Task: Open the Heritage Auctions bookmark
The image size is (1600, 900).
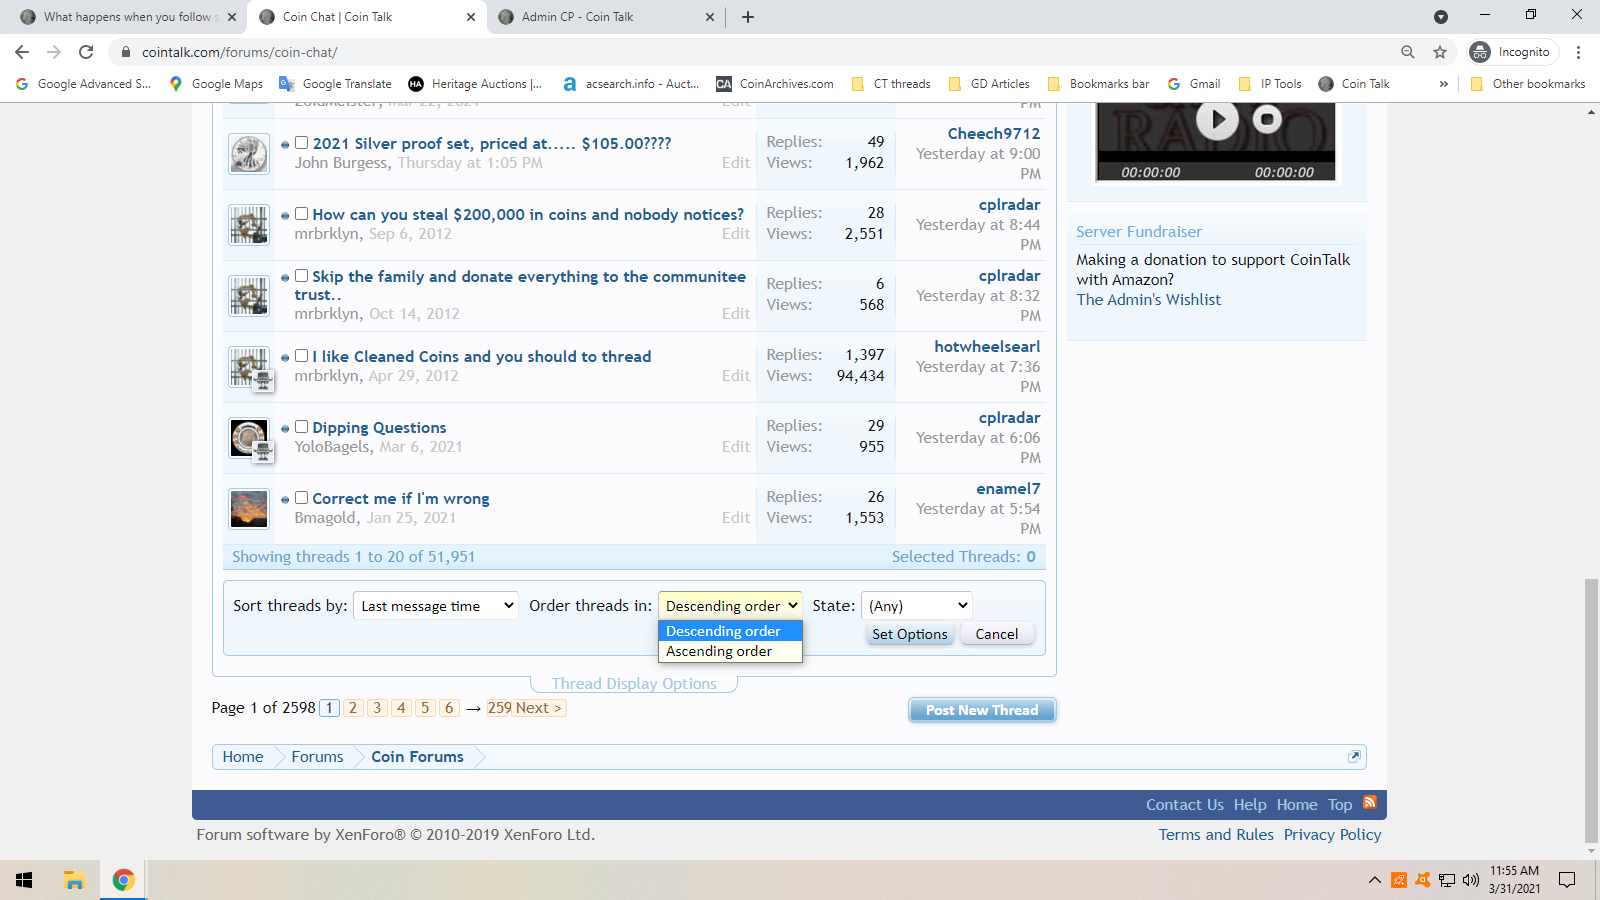Action: pos(475,84)
